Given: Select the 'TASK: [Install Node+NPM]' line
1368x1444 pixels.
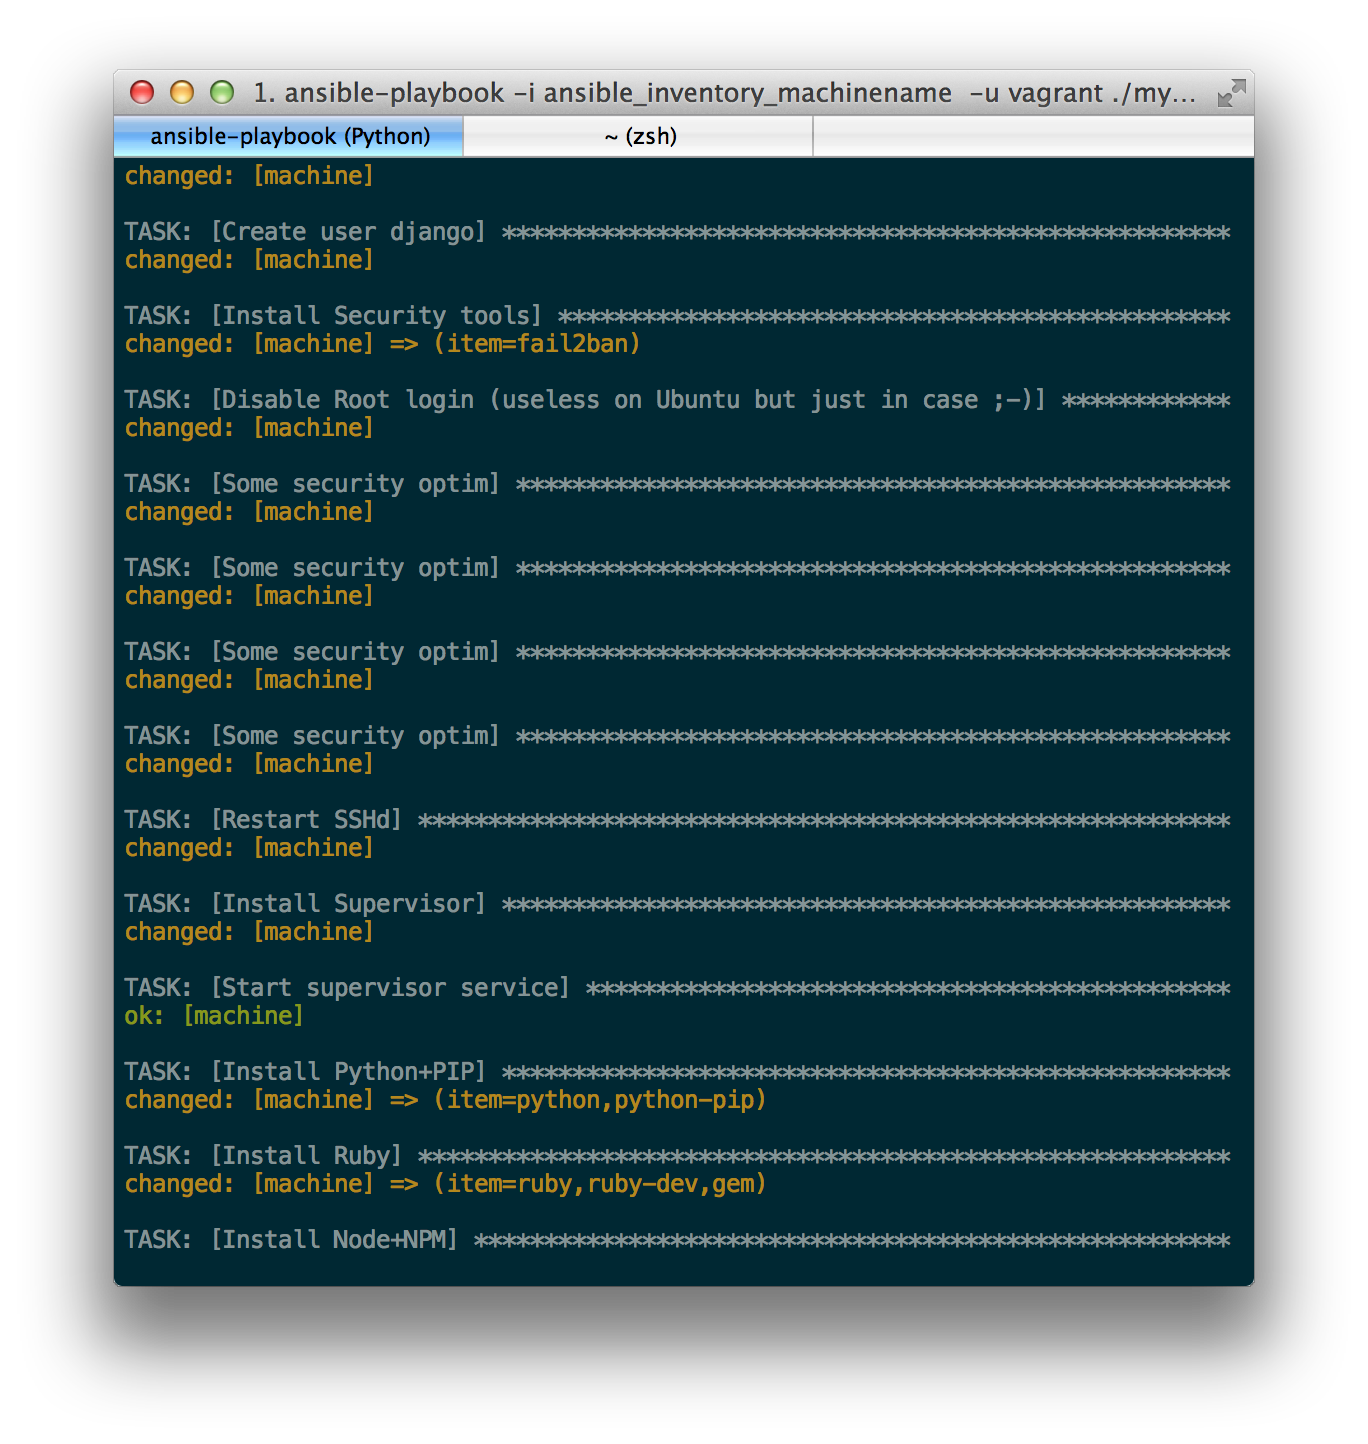Looking at the screenshot, I should (290, 1239).
